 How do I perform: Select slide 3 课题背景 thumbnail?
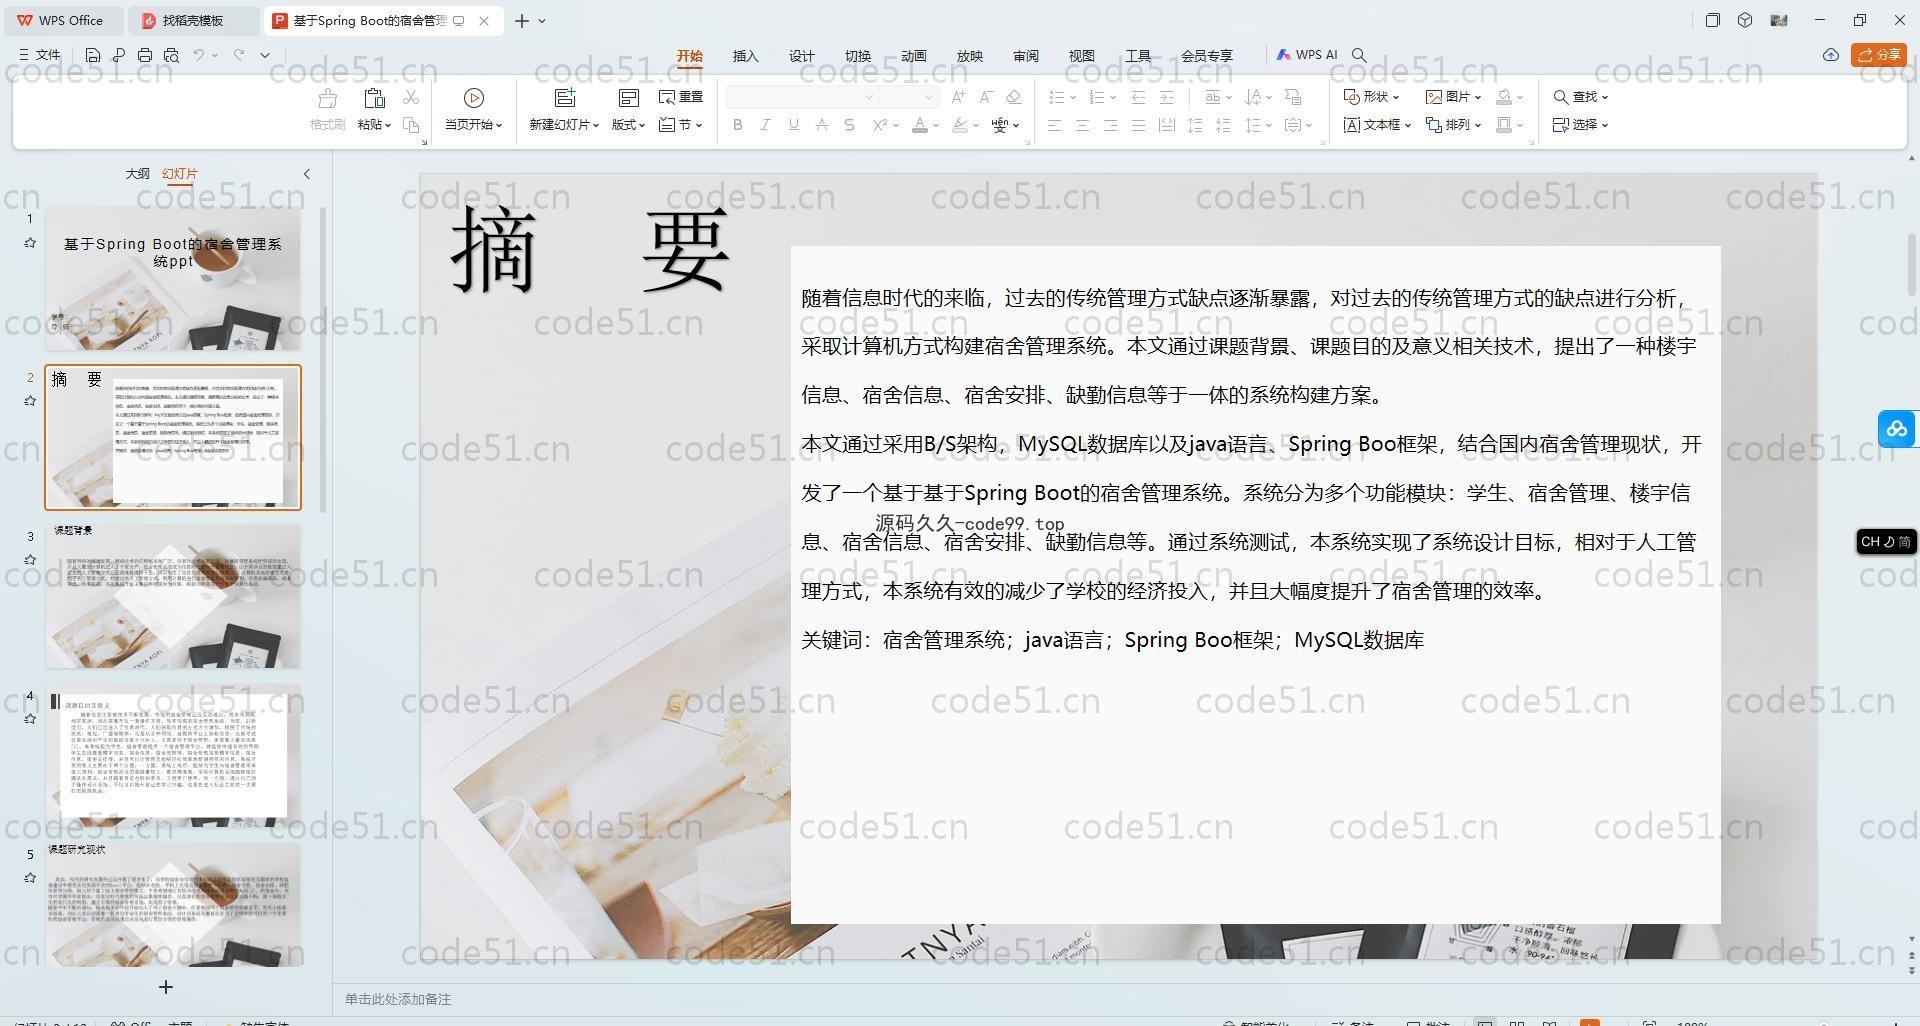[173, 596]
